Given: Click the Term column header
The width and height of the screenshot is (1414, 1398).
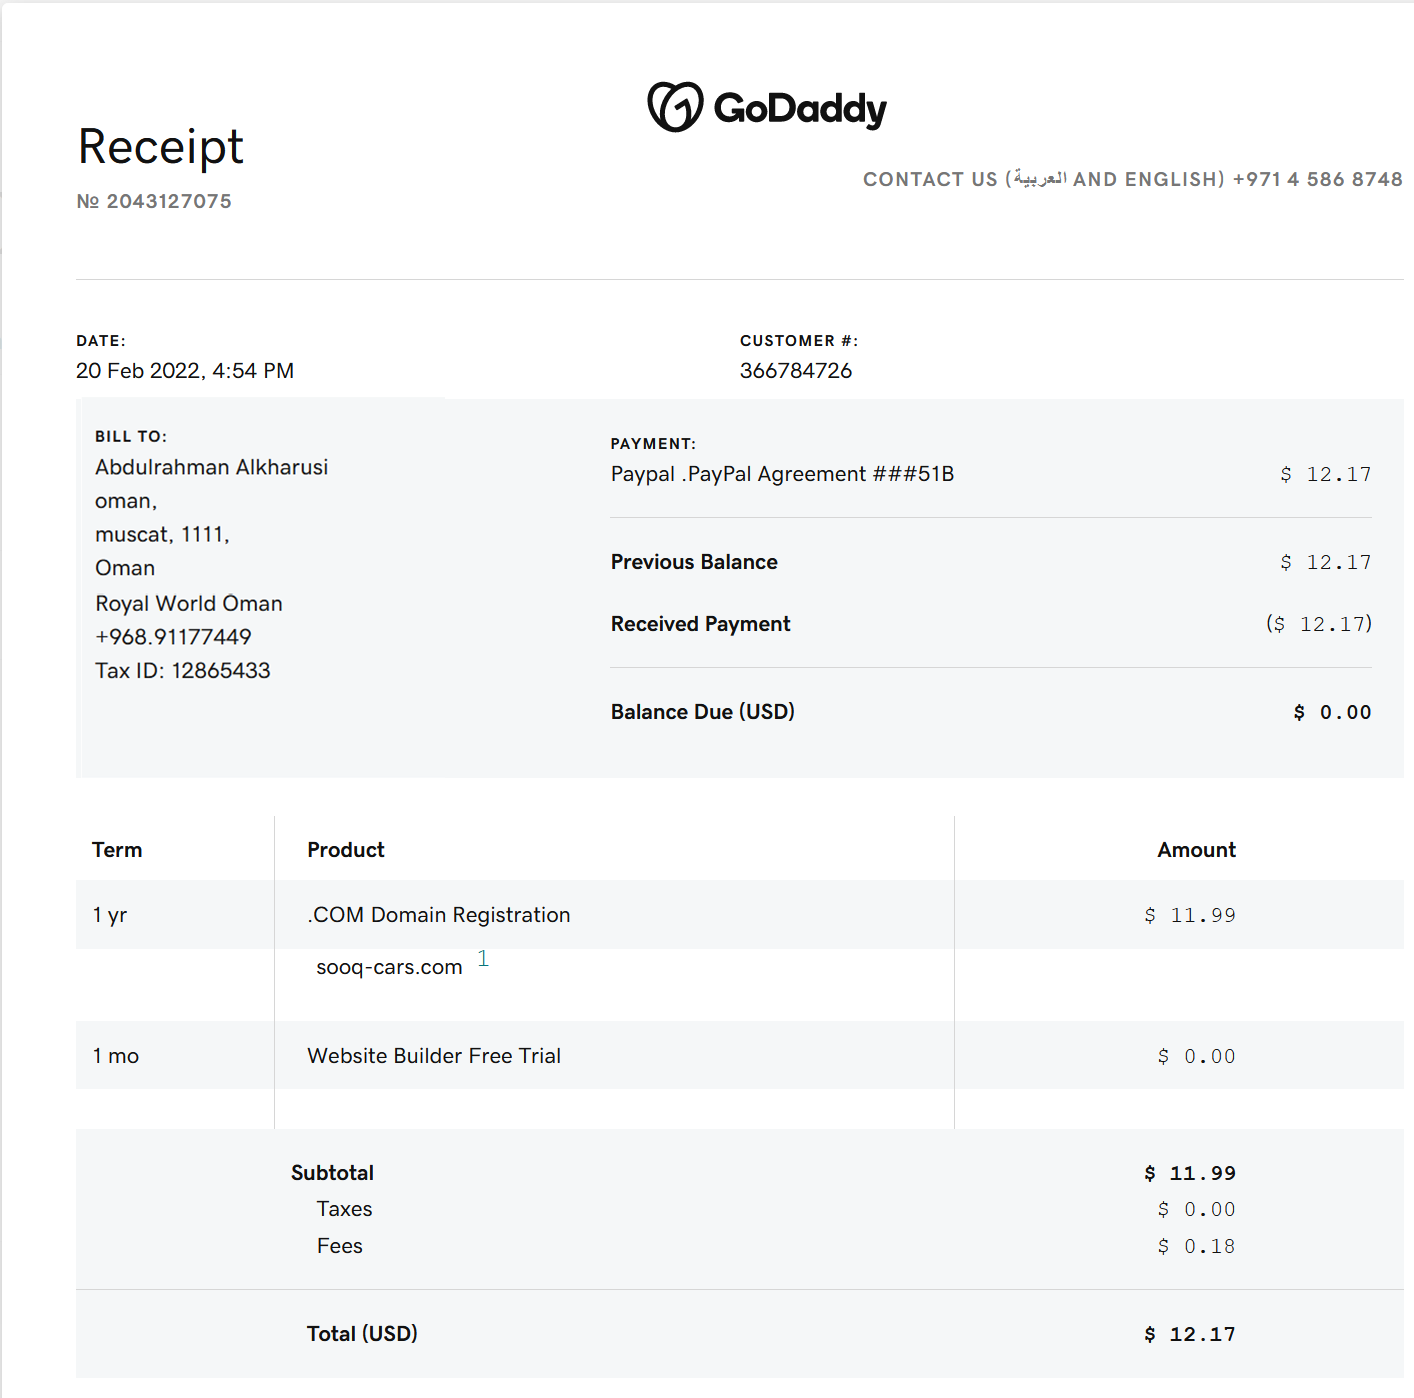Looking at the screenshot, I should (x=117, y=850).
